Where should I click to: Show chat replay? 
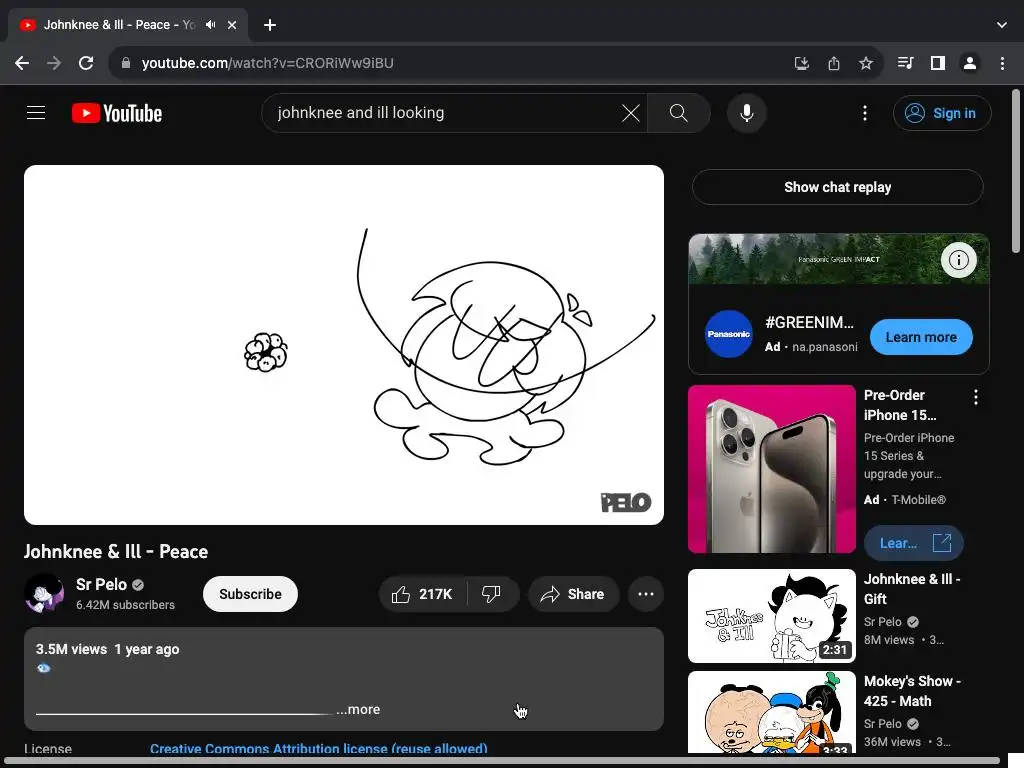tap(837, 187)
